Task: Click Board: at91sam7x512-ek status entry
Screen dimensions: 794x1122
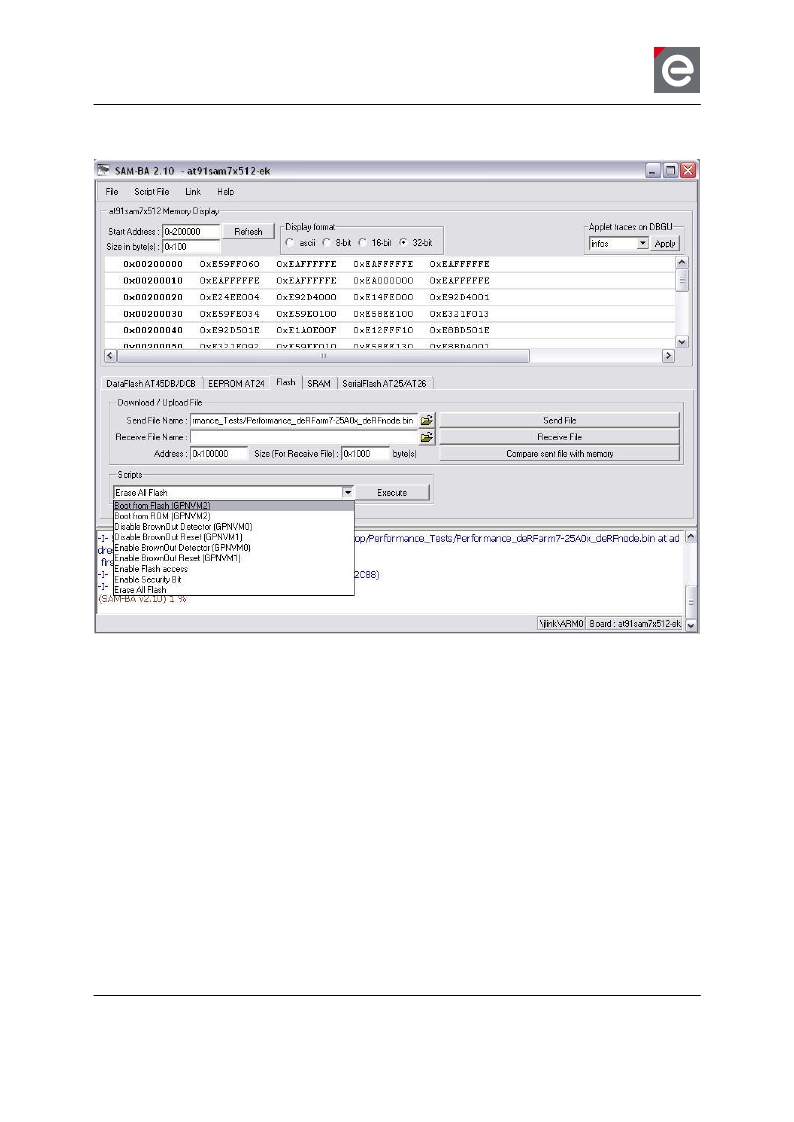Action: [x=635, y=624]
